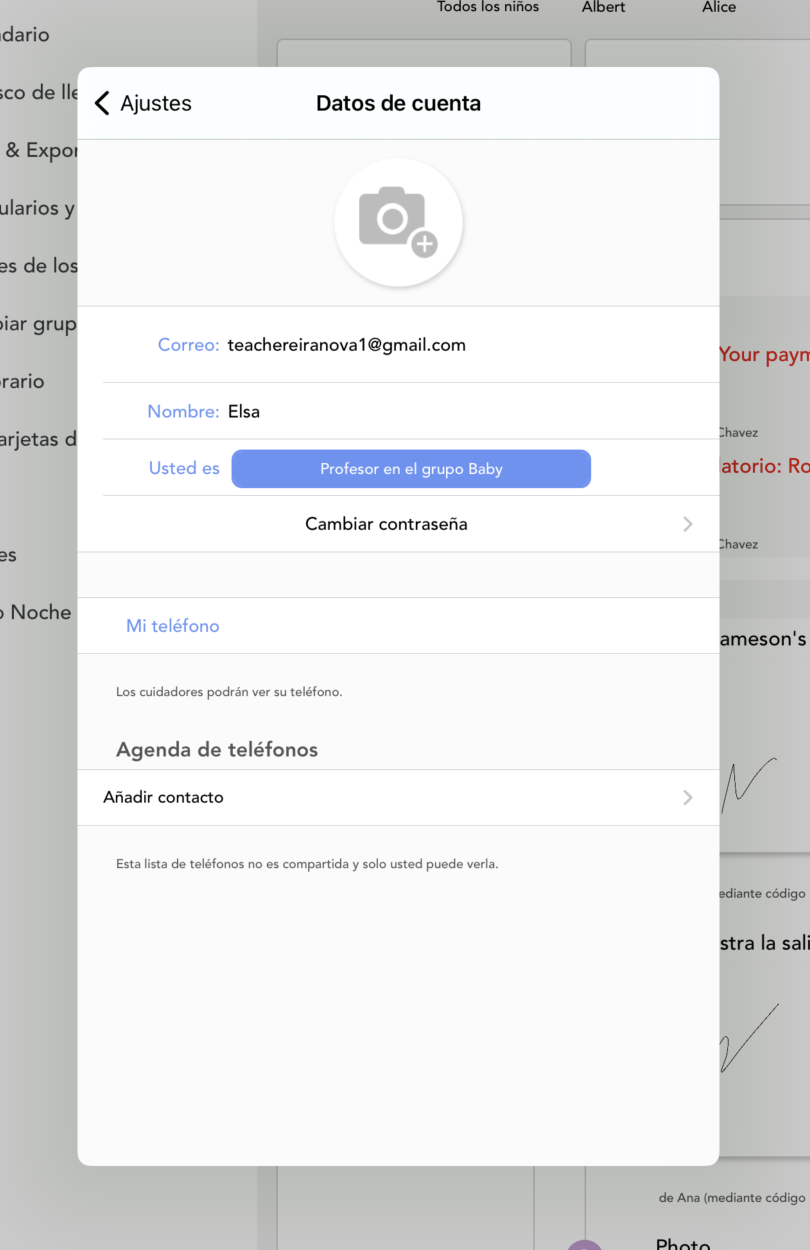Expand the Añadir contacto chevron
Screen dimensions: 810x1250
click(x=687, y=797)
